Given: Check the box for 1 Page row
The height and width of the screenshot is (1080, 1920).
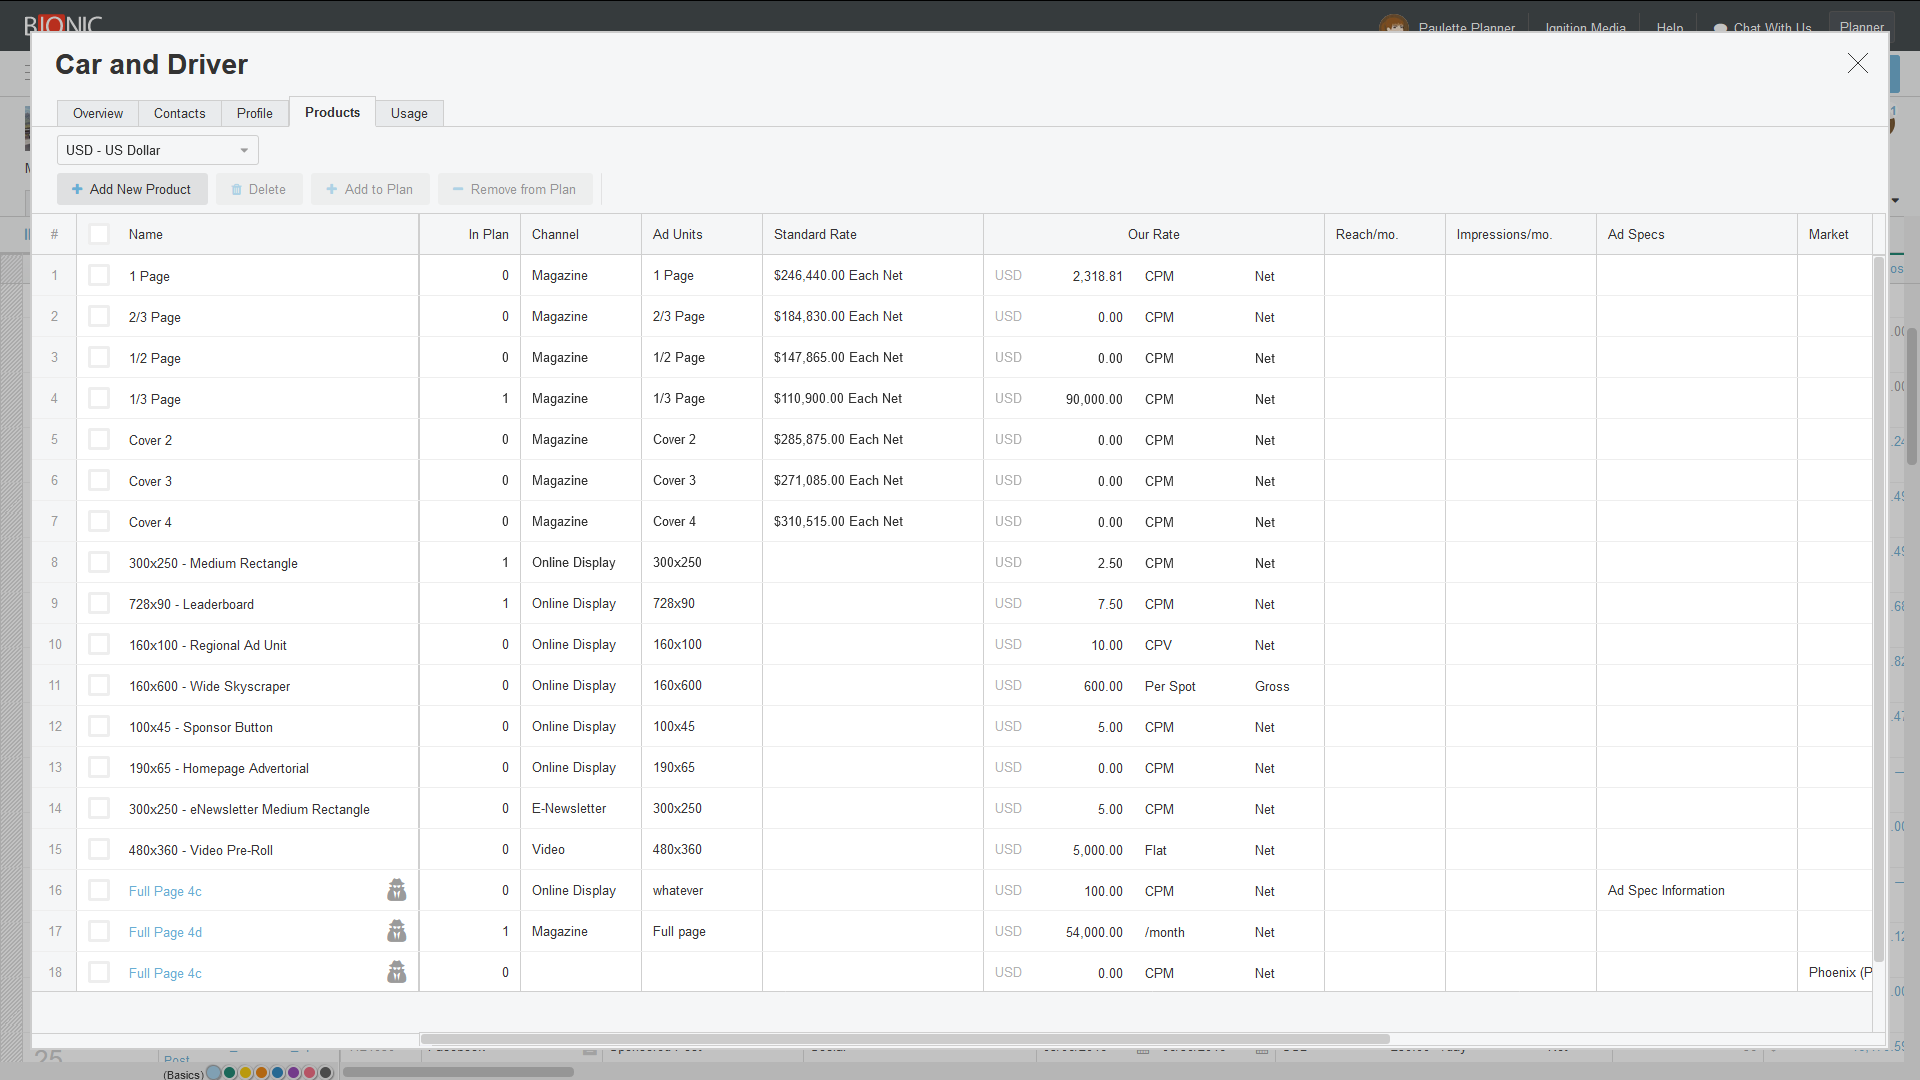Looking at the screenshot, I should click(99, 275).
